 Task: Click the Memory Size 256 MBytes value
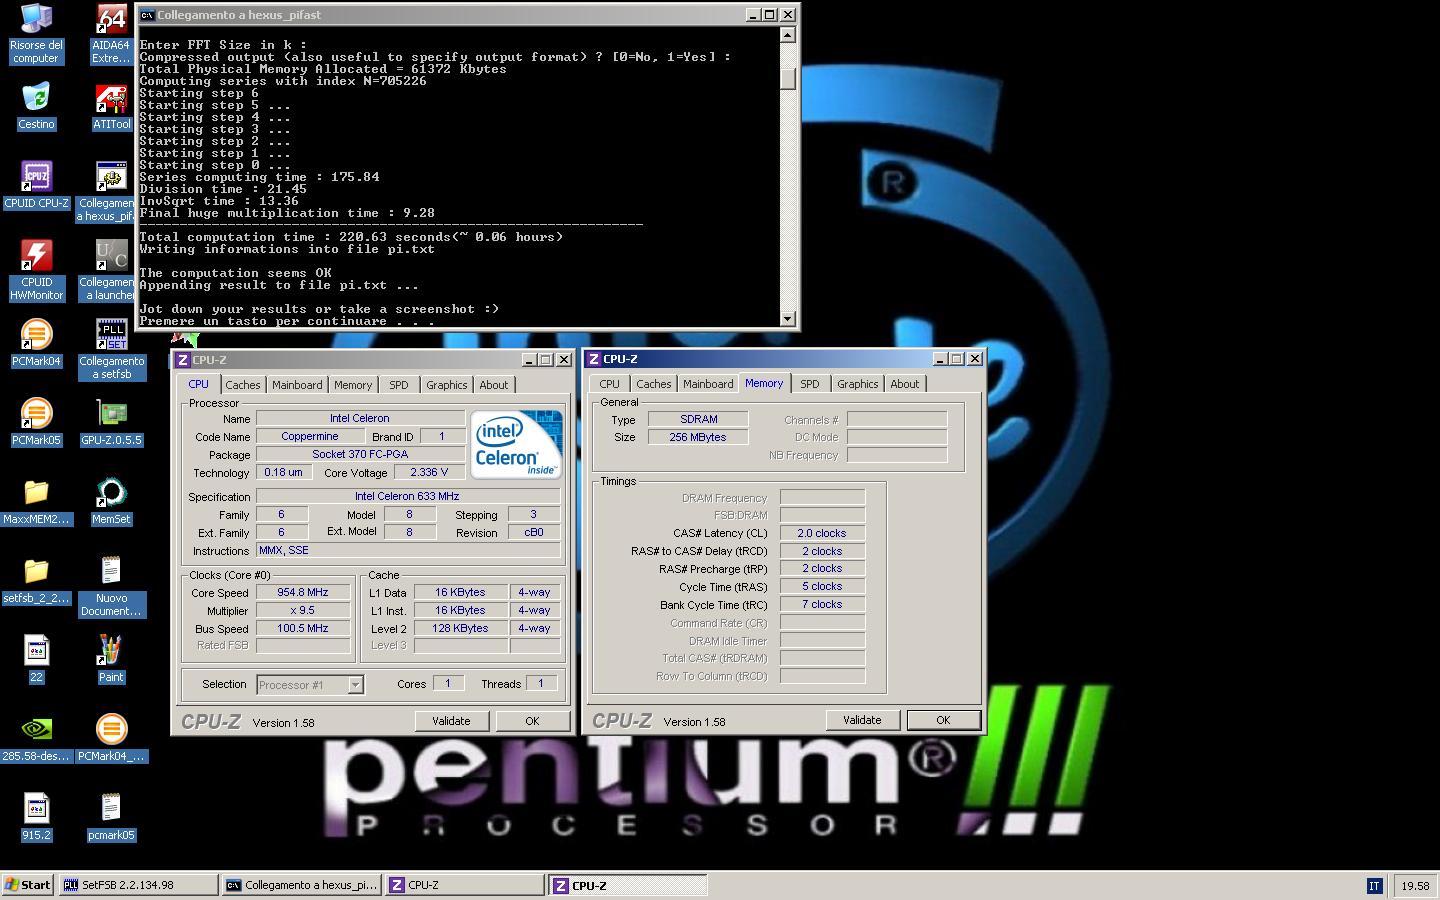click(698, 437)
